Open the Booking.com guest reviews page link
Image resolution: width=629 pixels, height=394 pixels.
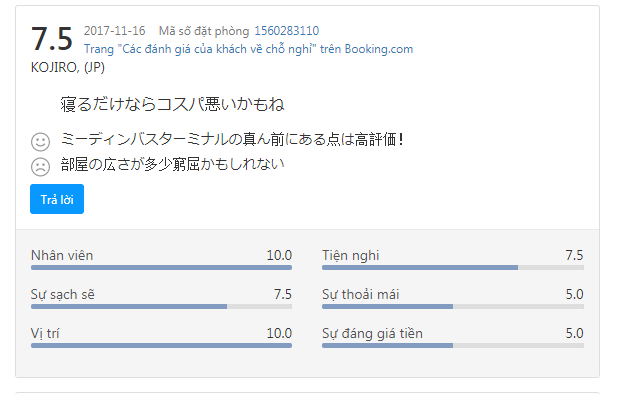[248, 49]
